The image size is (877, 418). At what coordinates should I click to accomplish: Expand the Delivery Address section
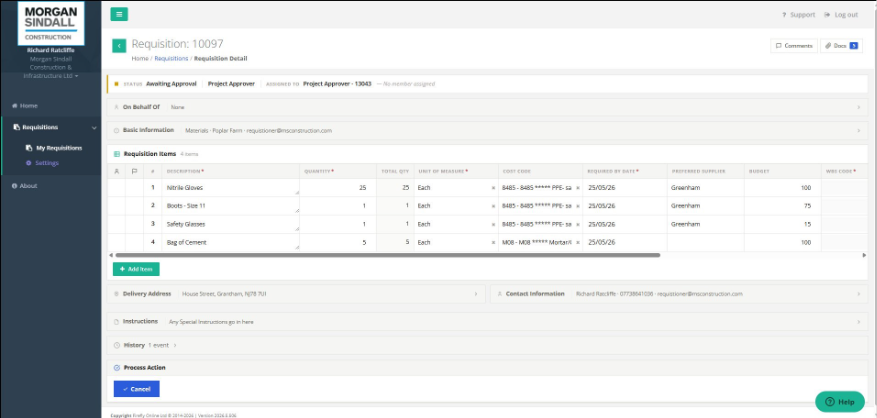(x=296, y=294)
